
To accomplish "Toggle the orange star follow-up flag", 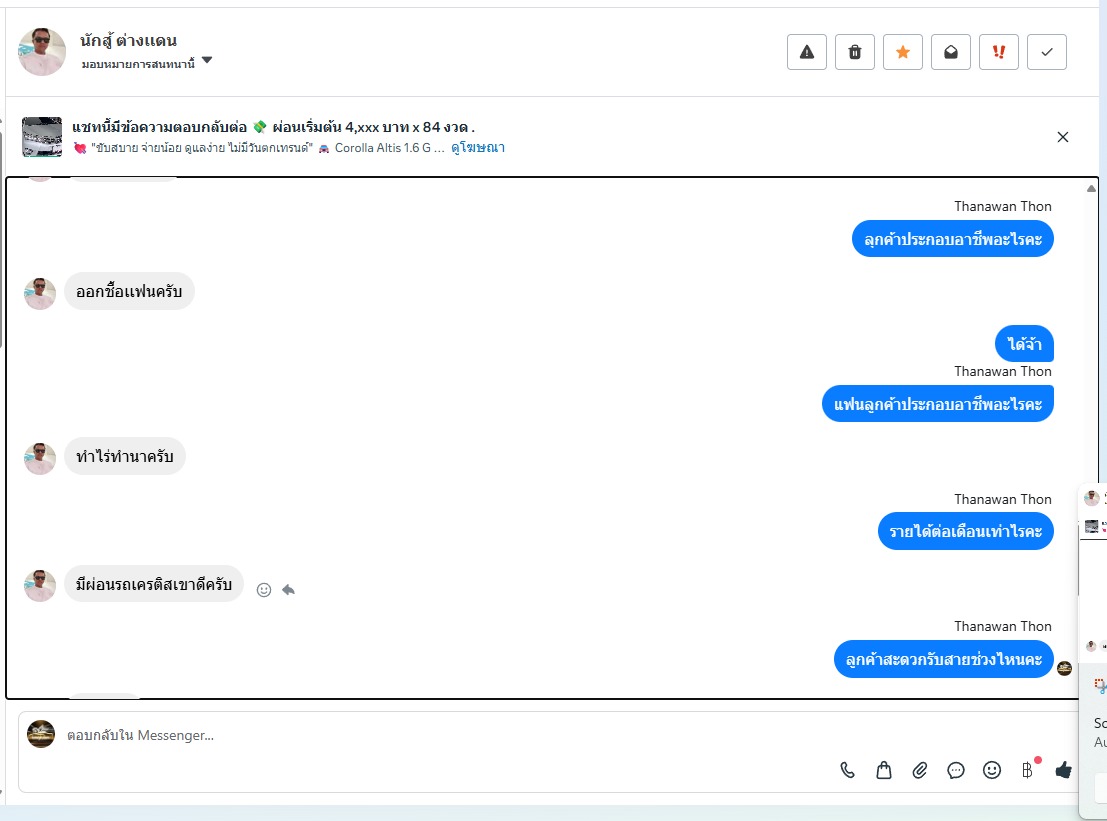I will 902,52.
